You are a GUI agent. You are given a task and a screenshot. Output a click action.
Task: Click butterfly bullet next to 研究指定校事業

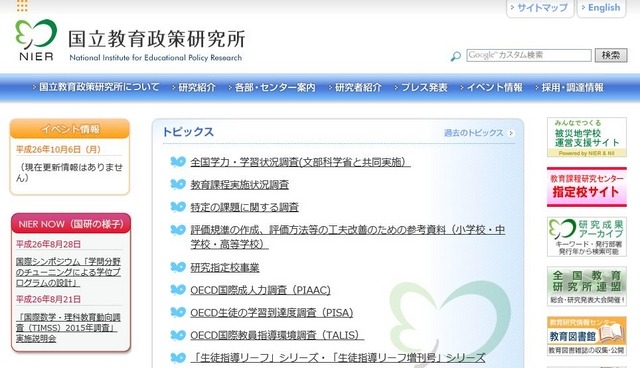coord(178,267)
